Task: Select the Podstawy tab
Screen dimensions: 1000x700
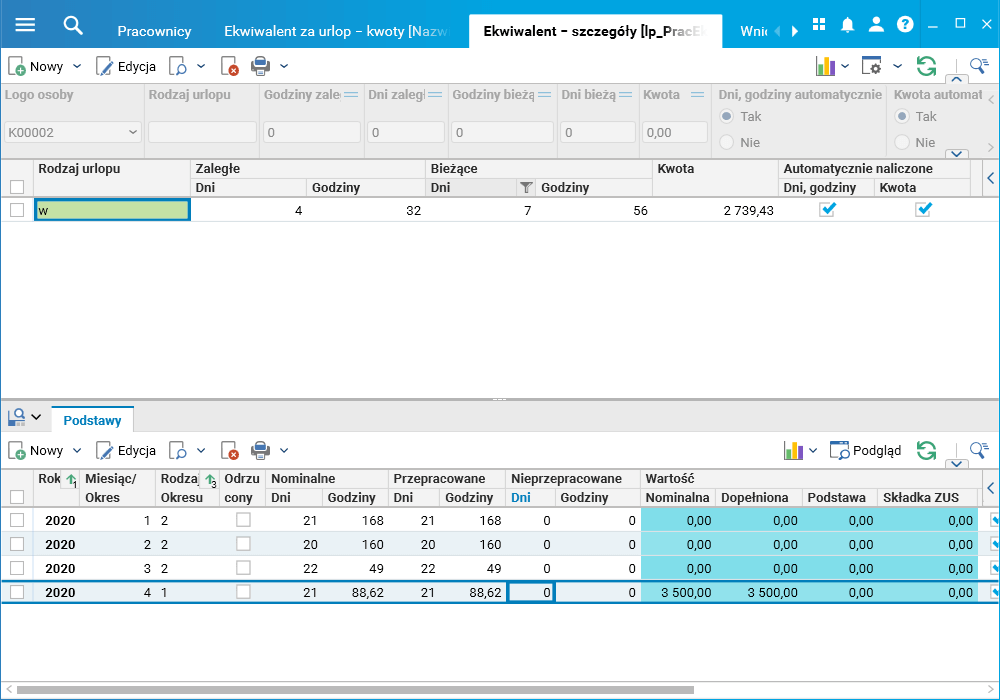Action: click(x=93, y=420)
